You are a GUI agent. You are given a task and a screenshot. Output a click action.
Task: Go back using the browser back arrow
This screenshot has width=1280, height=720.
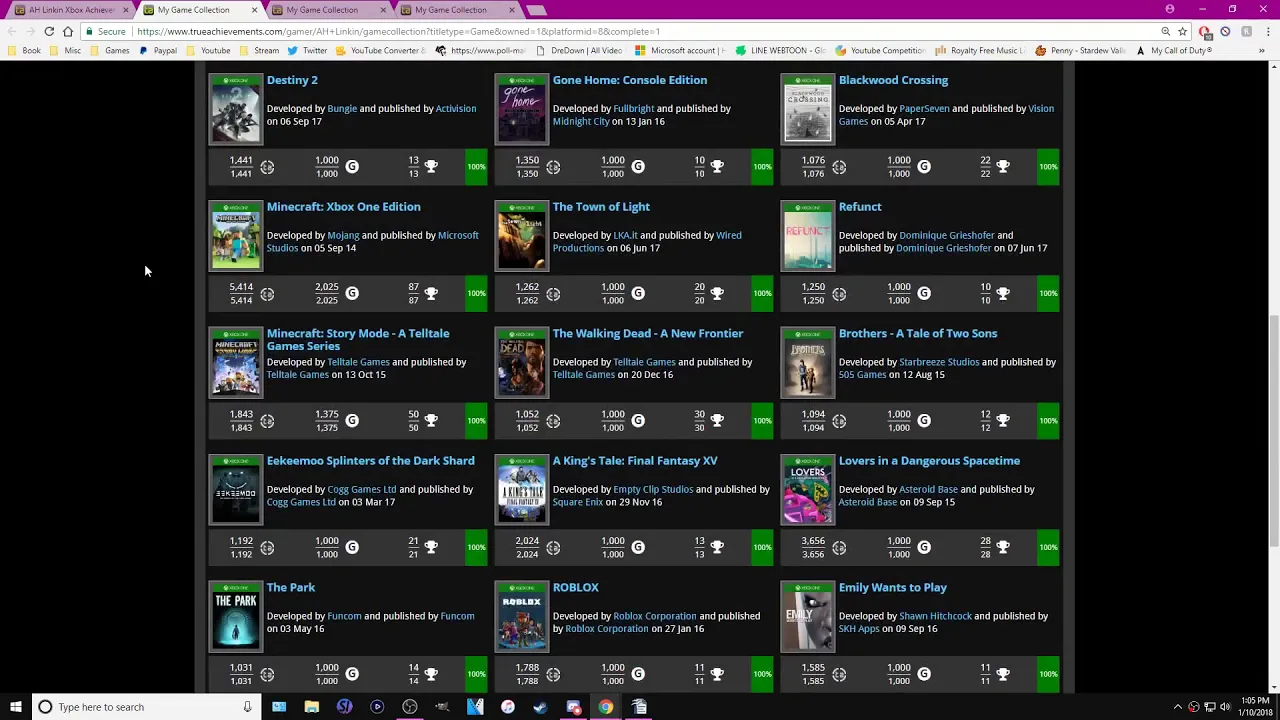tap(11, 31)
